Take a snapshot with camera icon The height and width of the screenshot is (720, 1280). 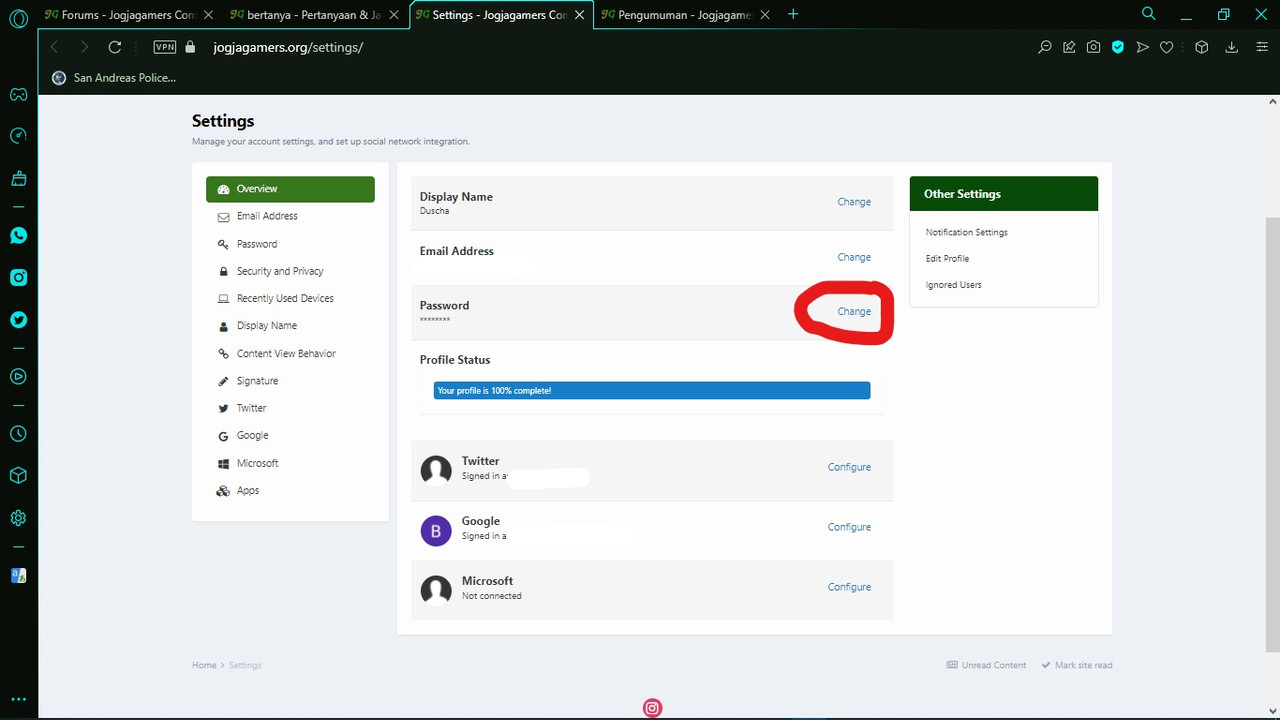(1094, 47)
